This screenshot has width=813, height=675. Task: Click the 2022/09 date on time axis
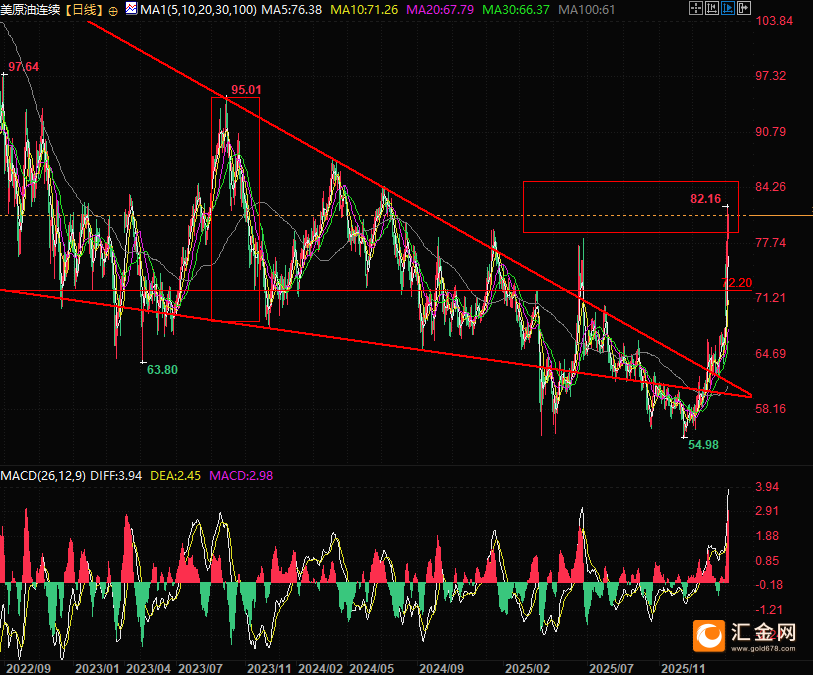click(x=29, y=668)
